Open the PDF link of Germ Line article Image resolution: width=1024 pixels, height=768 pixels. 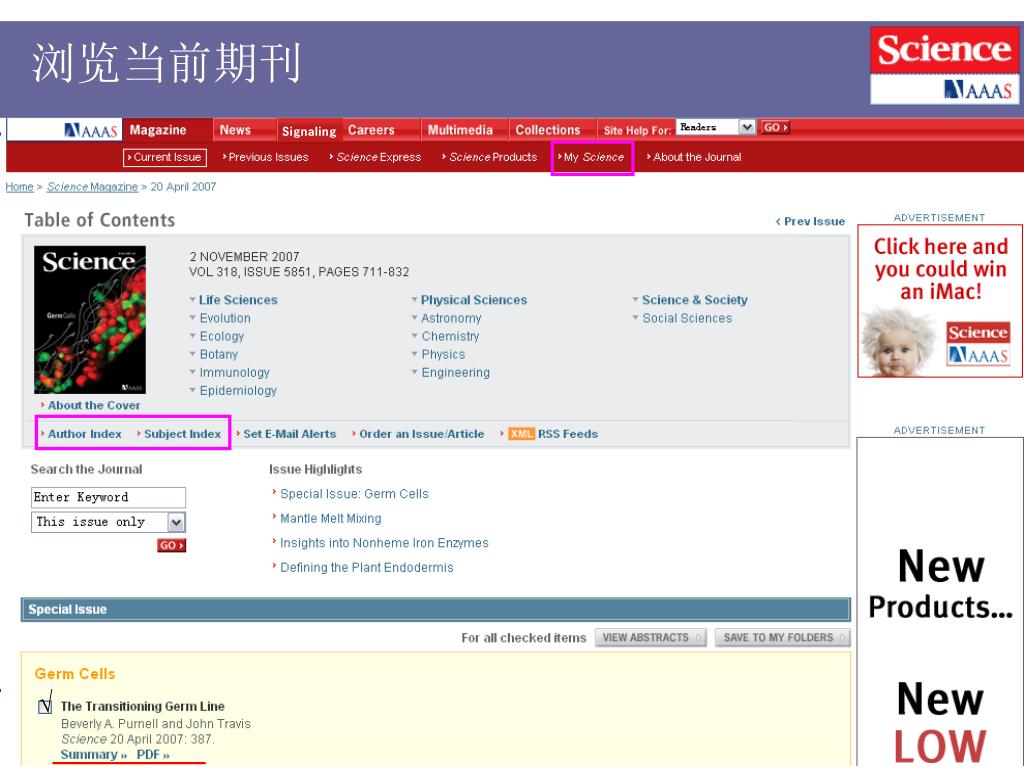(x=153, y=754)
